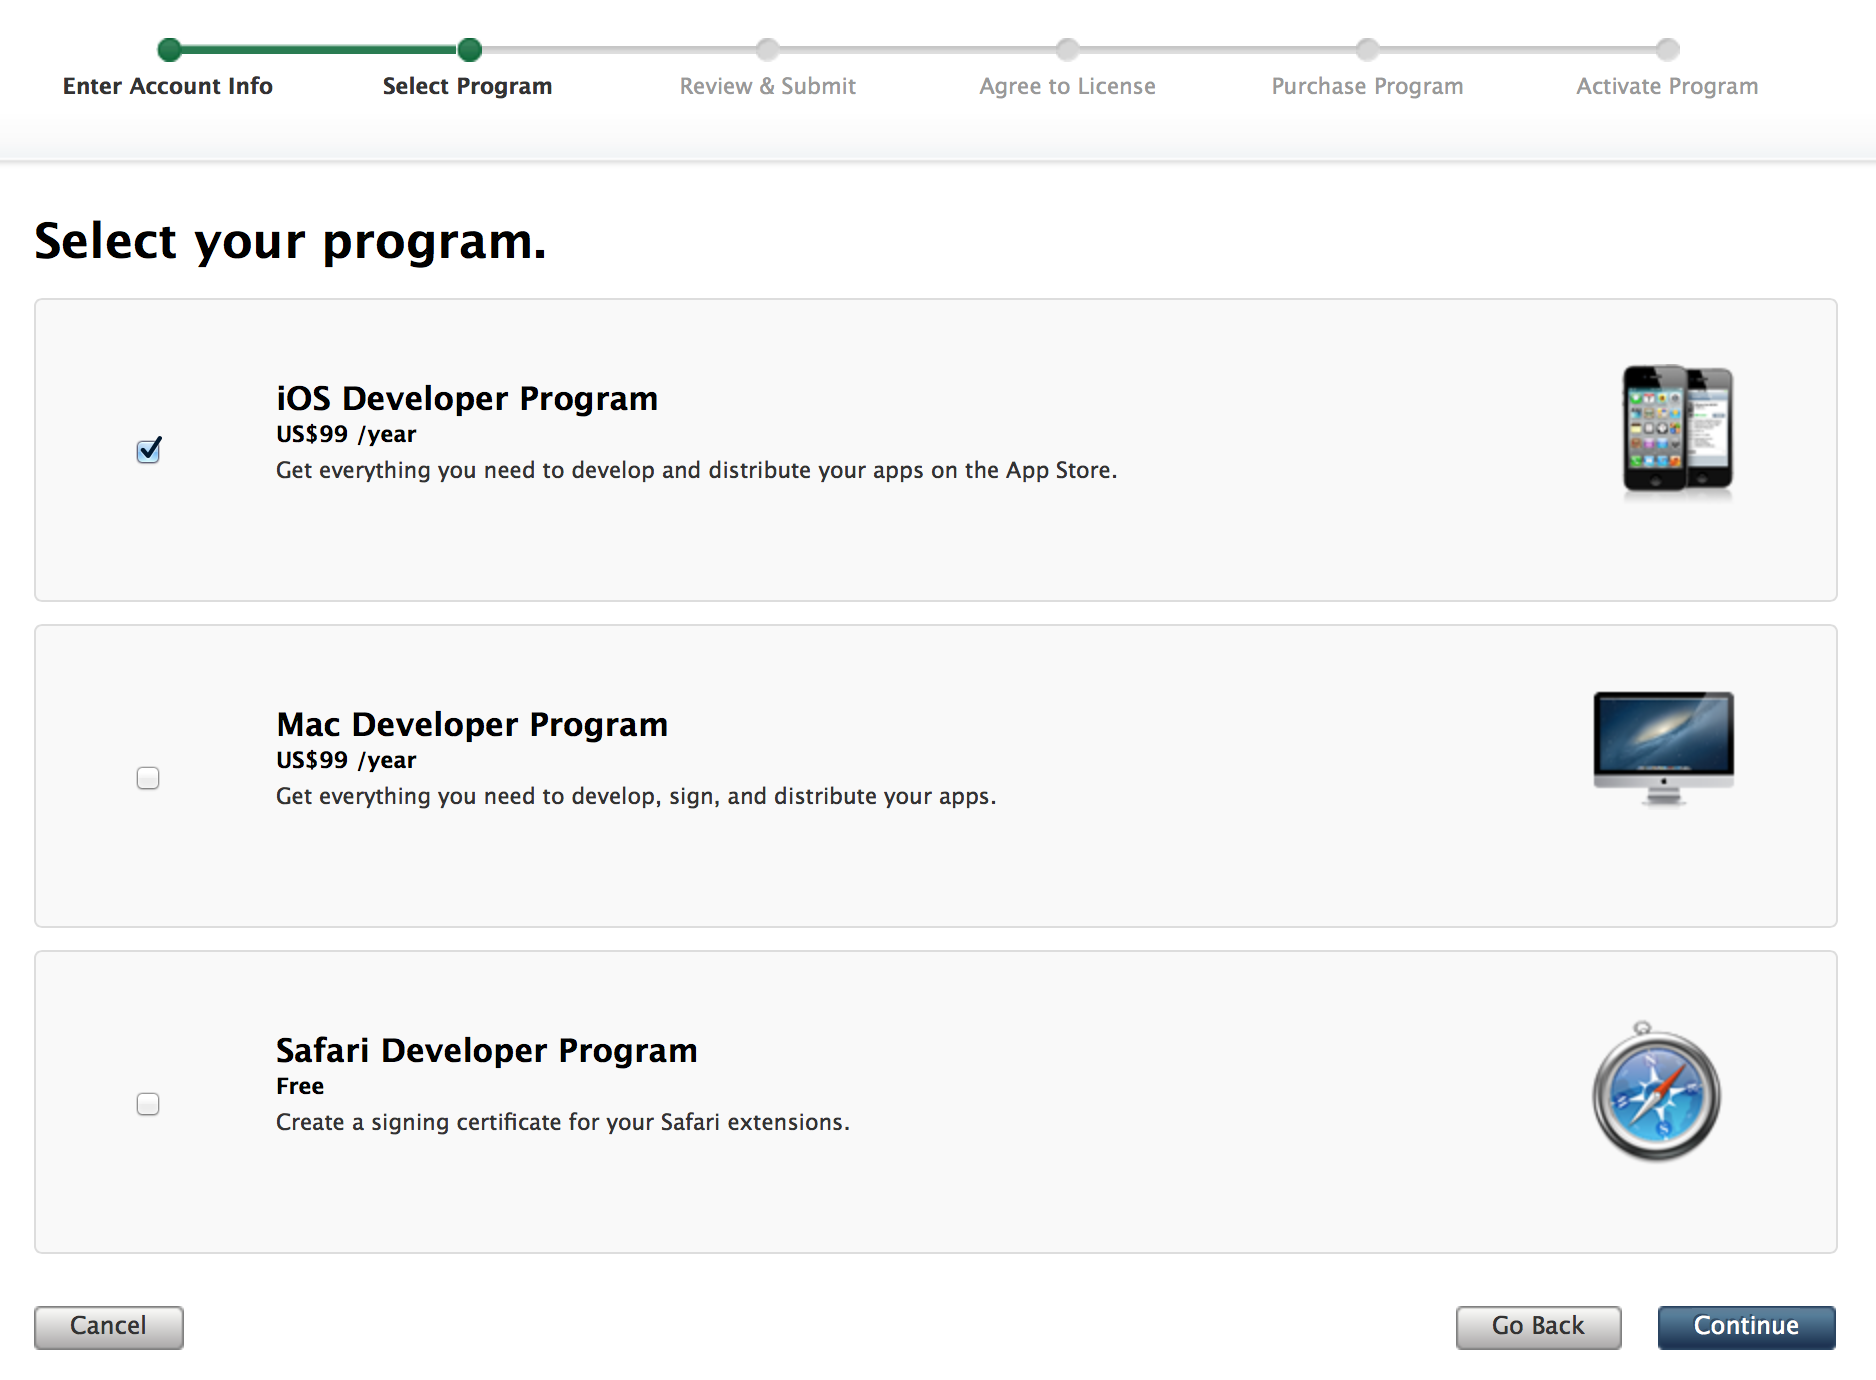The height and width of the screenshot is (1380, 1876).
Task: Click the App Store distribution description text
Action: point(696,470)
